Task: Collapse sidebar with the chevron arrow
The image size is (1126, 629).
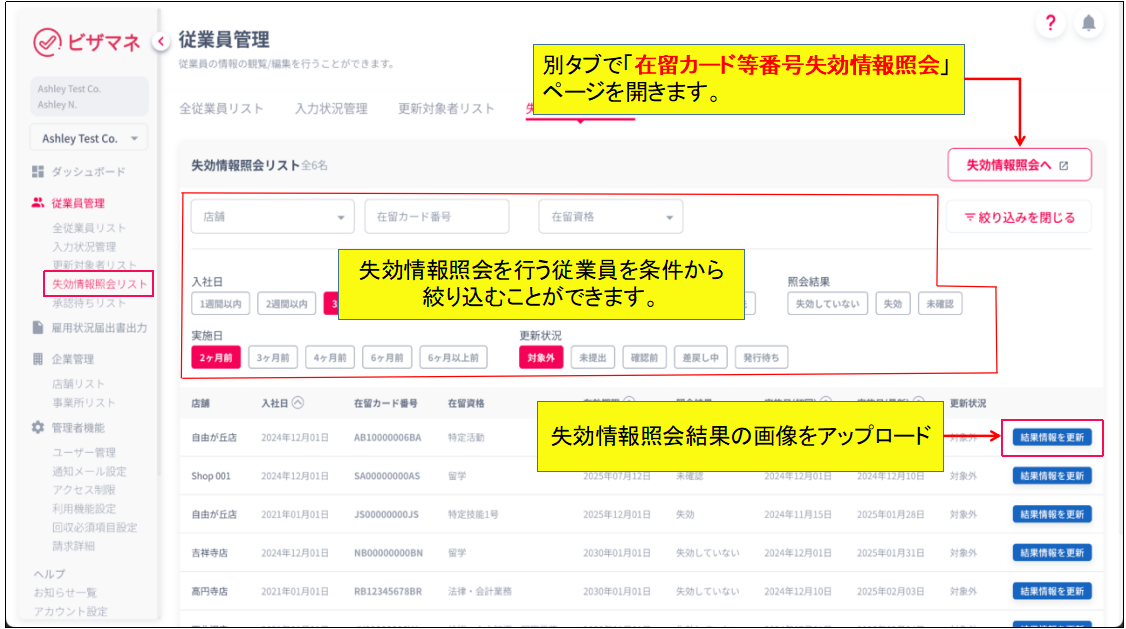Action: click(x=160, y=41)
